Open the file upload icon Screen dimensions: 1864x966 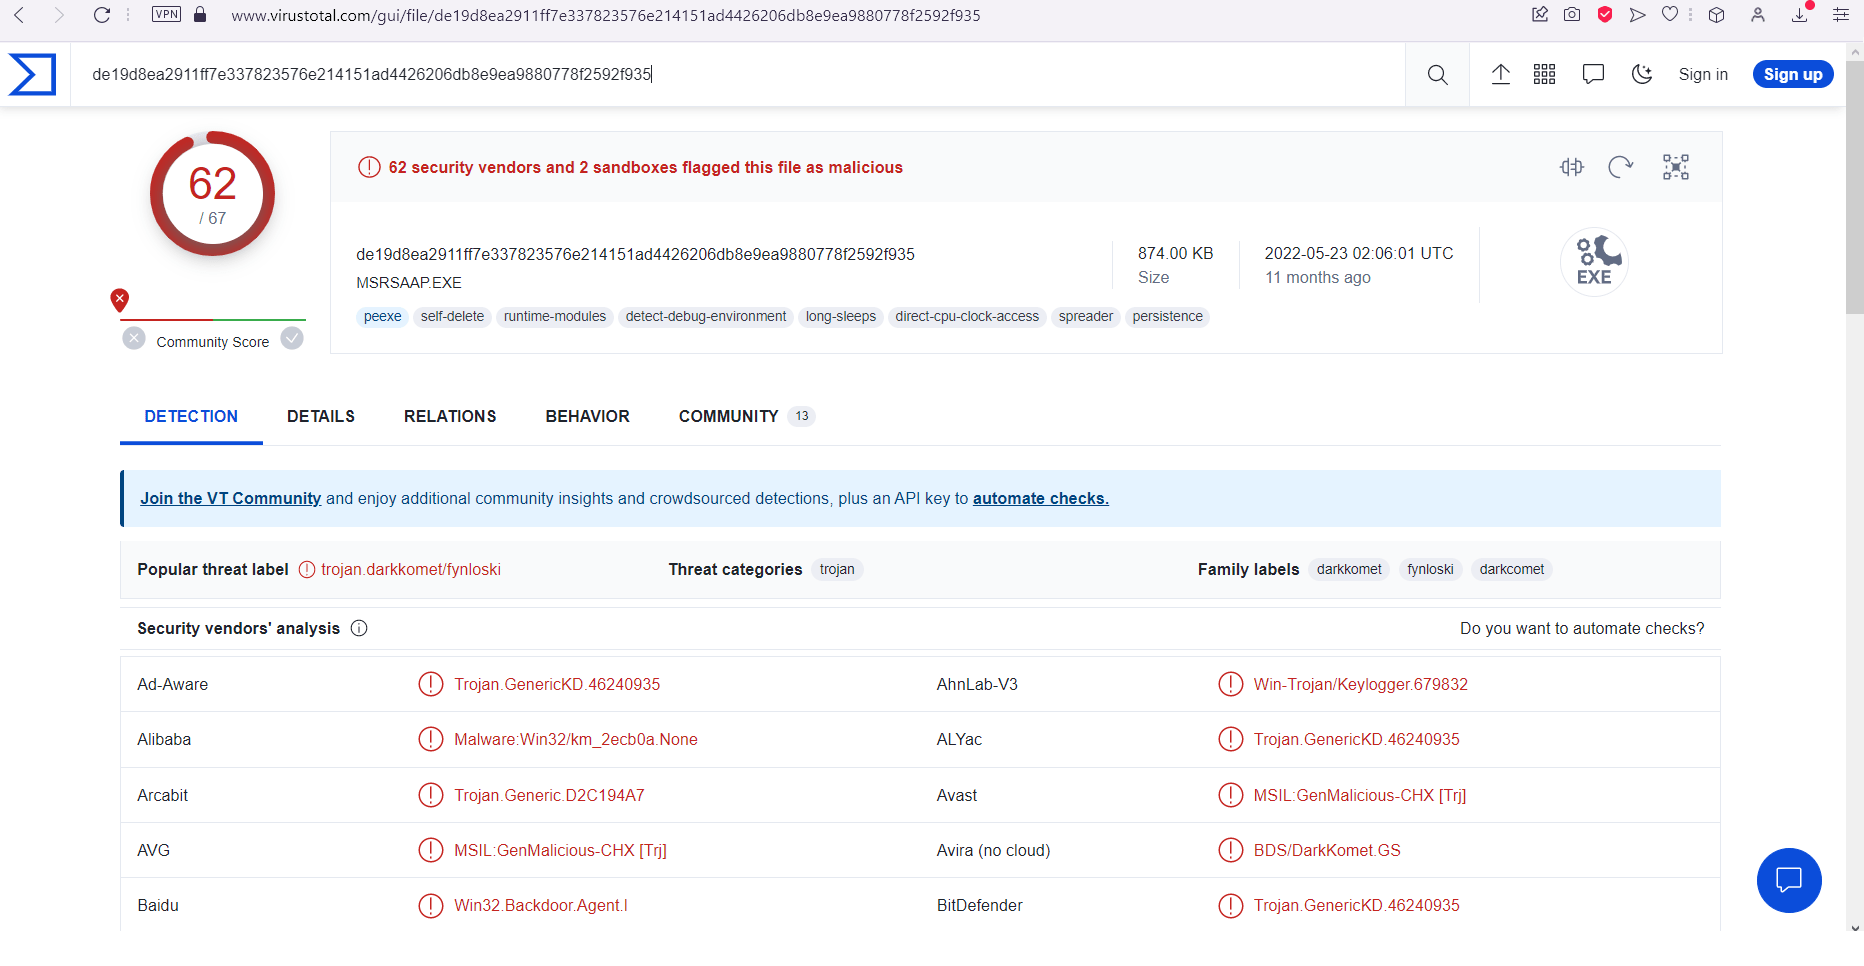1500,75
